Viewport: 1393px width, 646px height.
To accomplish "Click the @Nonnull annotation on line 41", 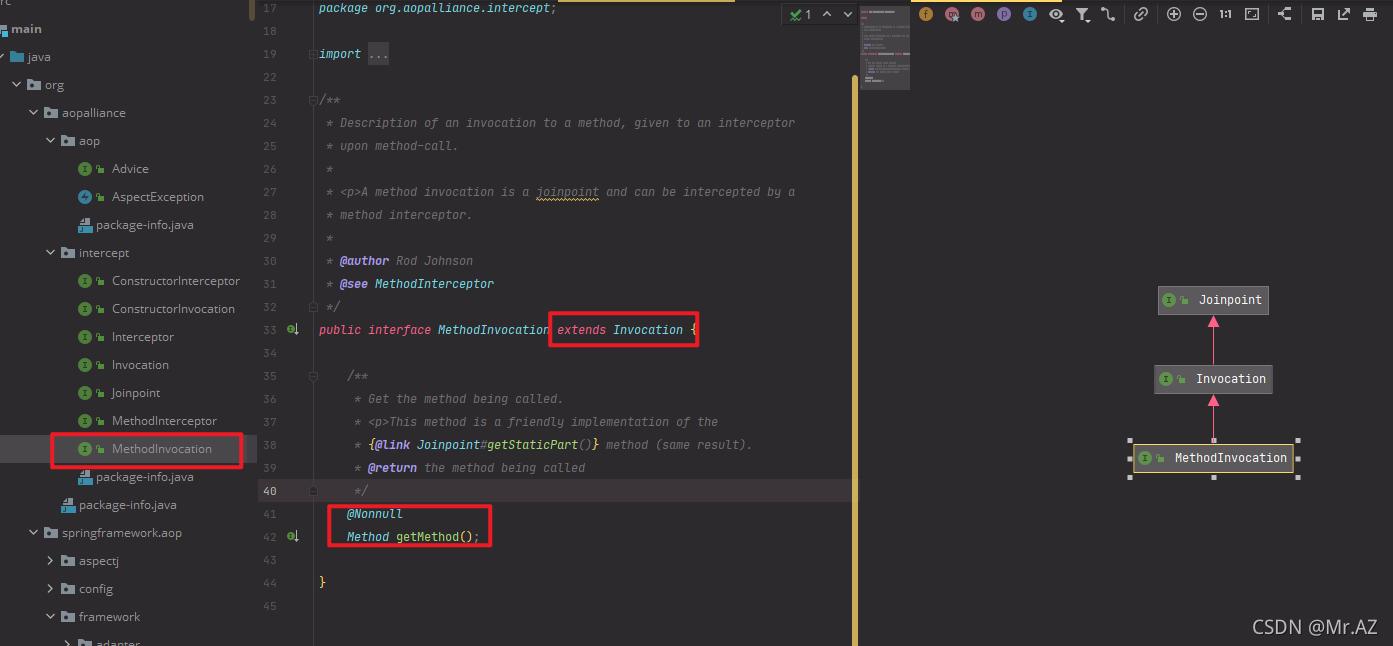I will 375,514.
